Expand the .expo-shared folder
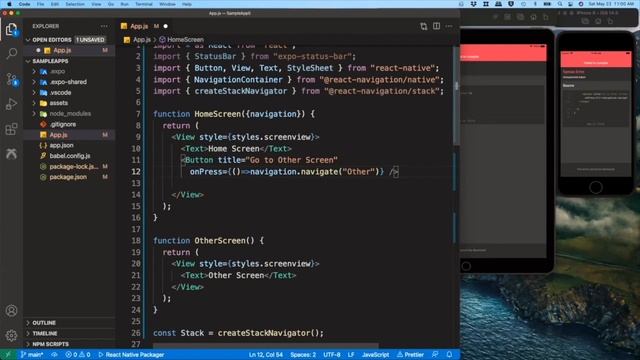The width and height of the screenshot is (640, 360). point(68,82)
